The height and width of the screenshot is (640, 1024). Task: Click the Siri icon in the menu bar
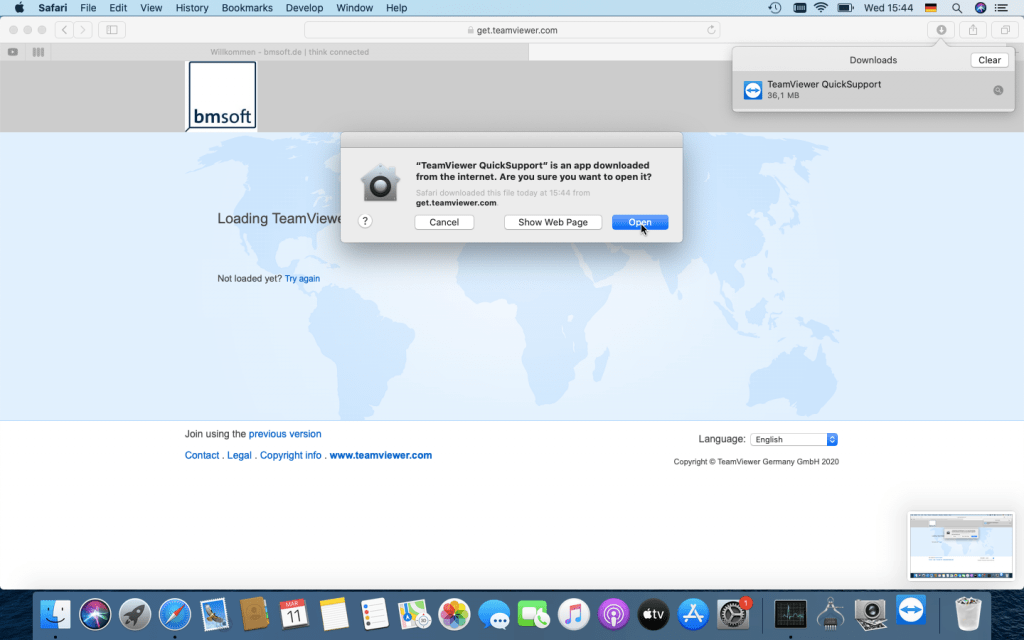pyautogui.click(x=980, y=8)
